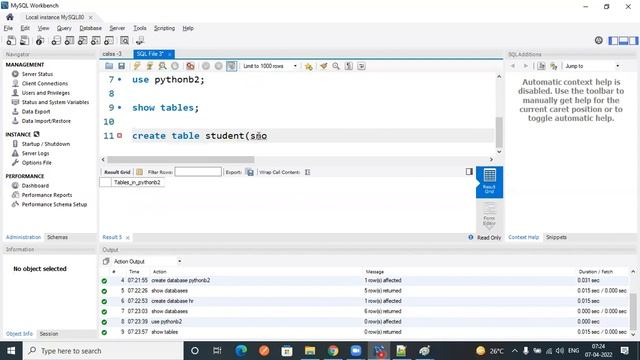
Task: Toggle Wrap Cell Content icon
Action: [307, 172]
